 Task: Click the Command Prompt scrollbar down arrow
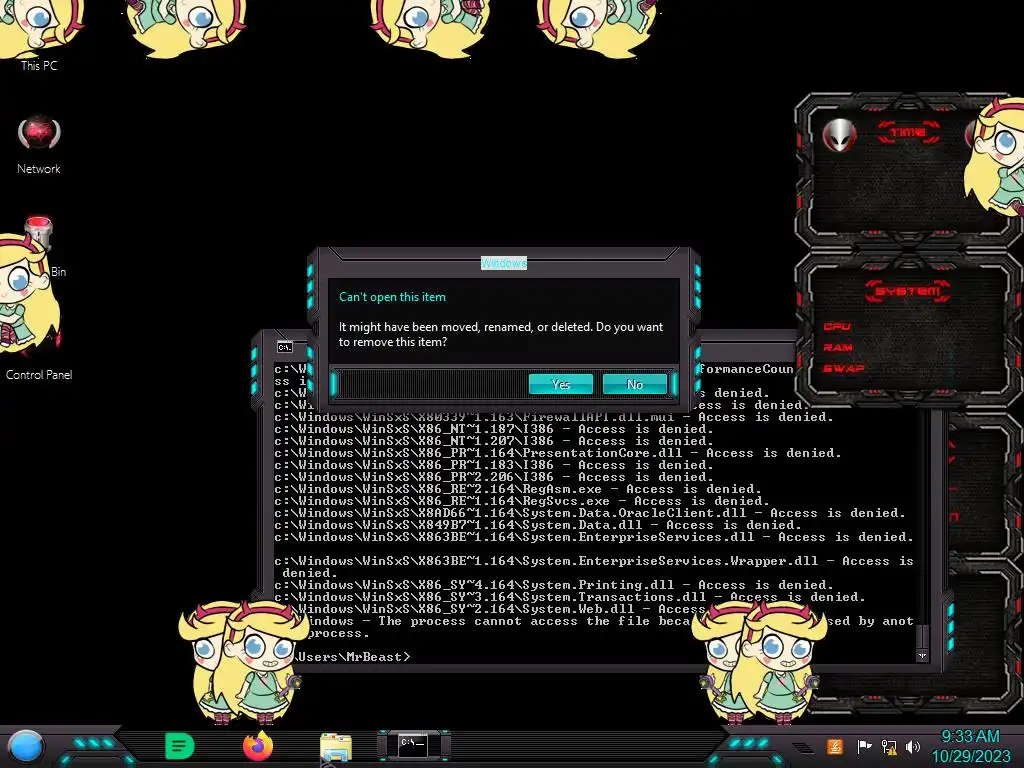point(922,655)
